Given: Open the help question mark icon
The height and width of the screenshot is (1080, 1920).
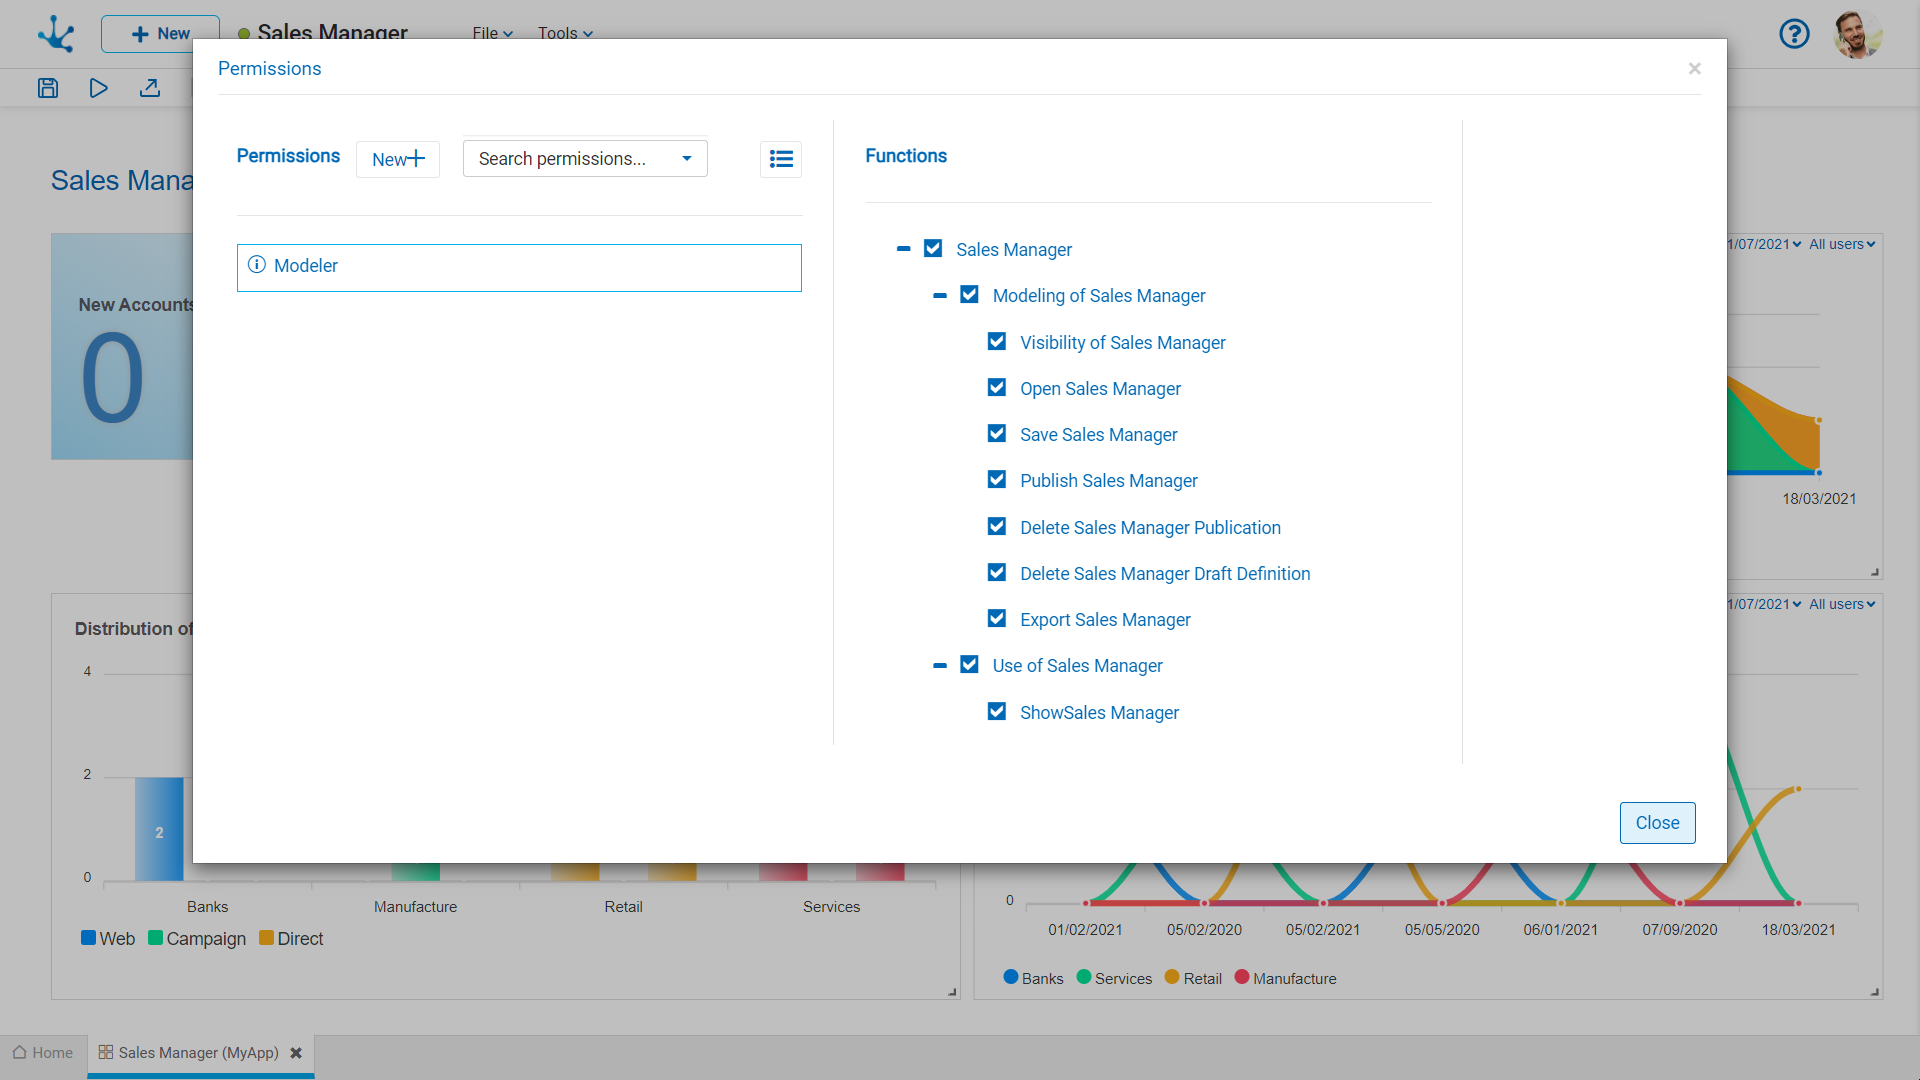Looking at the screenshot, I should (1794, 34).
